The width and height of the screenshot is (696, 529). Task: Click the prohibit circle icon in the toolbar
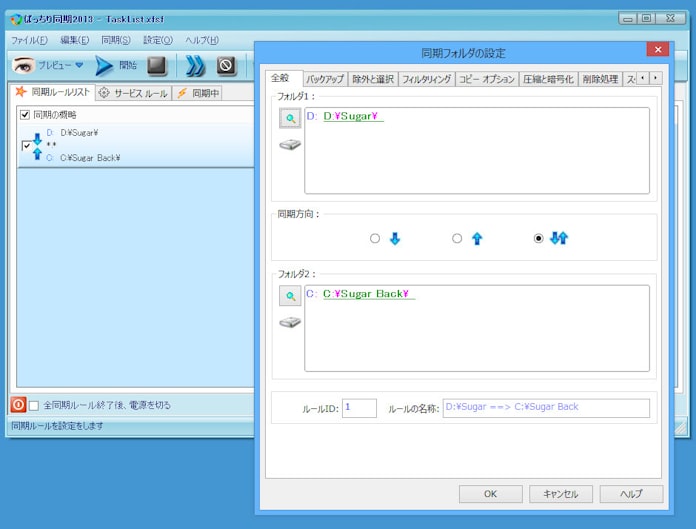click(227, 66)
